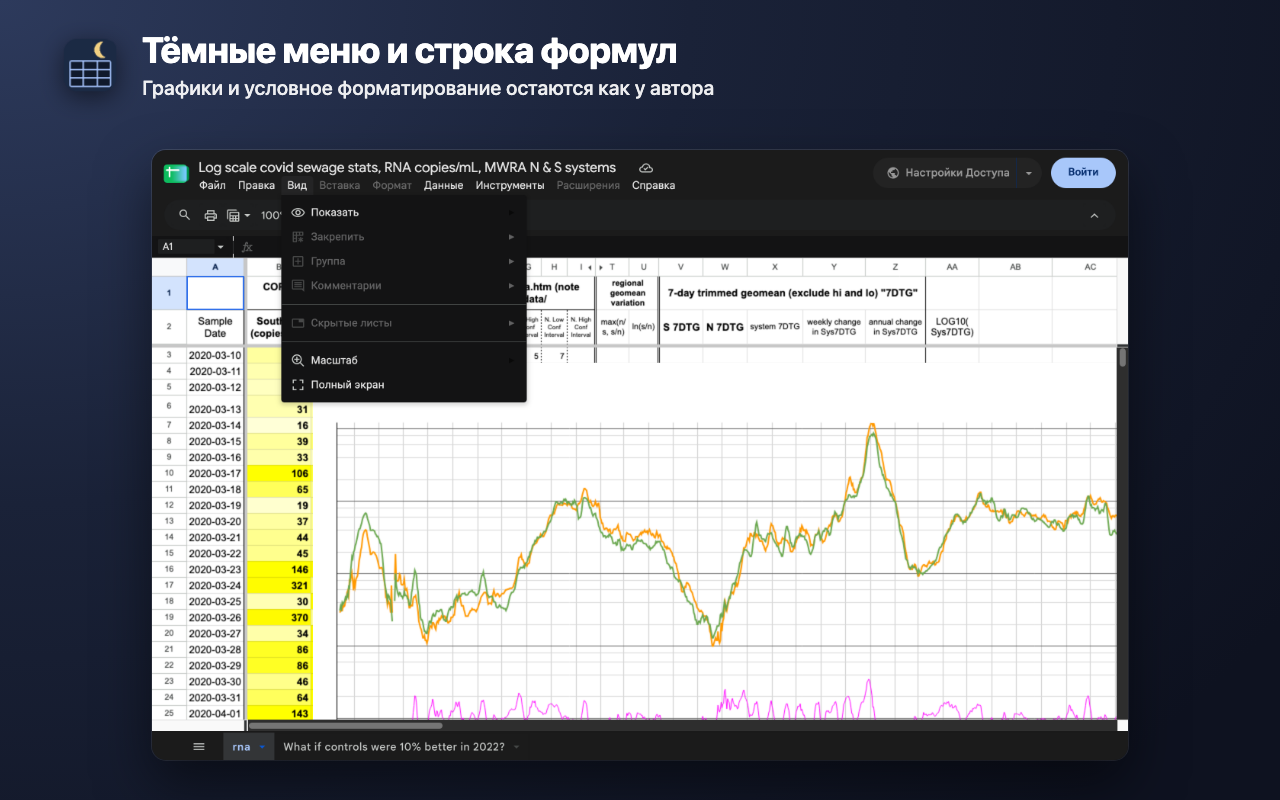The height and width of the screenshot is (800, 1280).
Task: Open the Правка menu
Action: (x=257, y=185)
